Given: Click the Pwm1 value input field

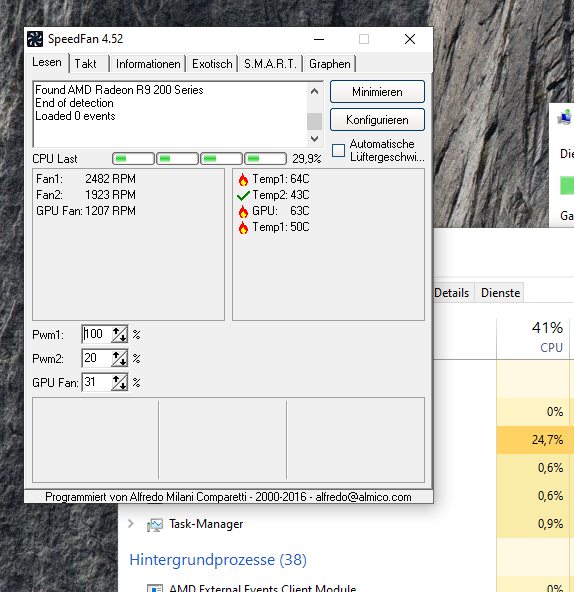Looking at the screenshot, I should point(97,335).
